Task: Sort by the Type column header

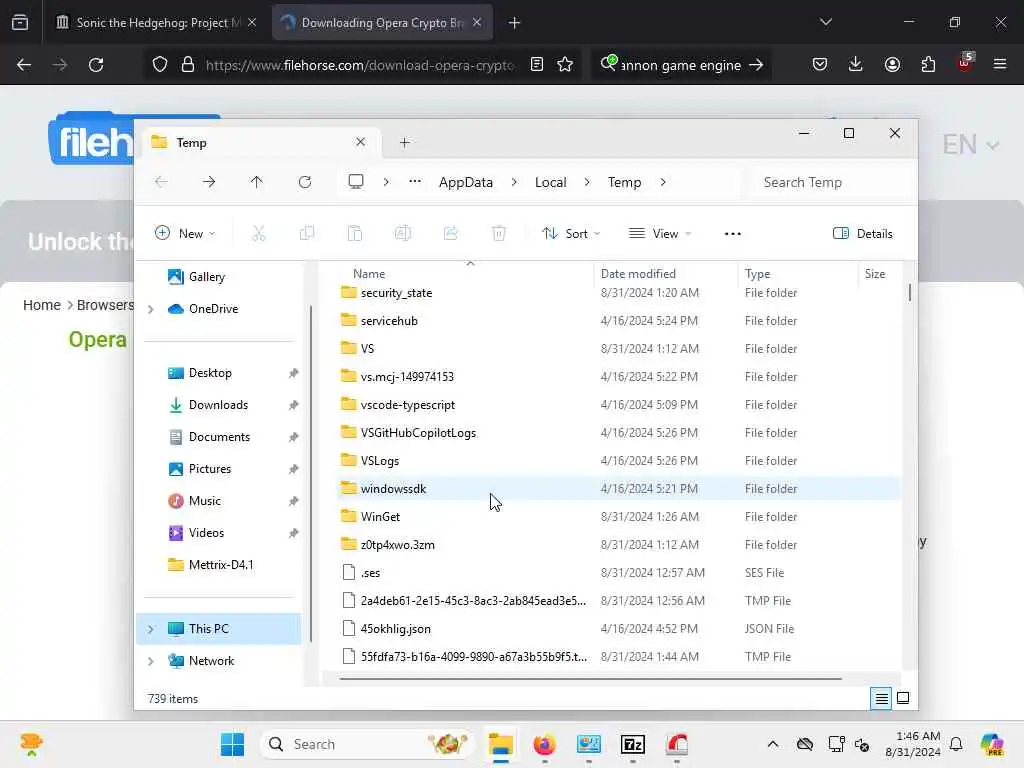Action: click(798, 274)
